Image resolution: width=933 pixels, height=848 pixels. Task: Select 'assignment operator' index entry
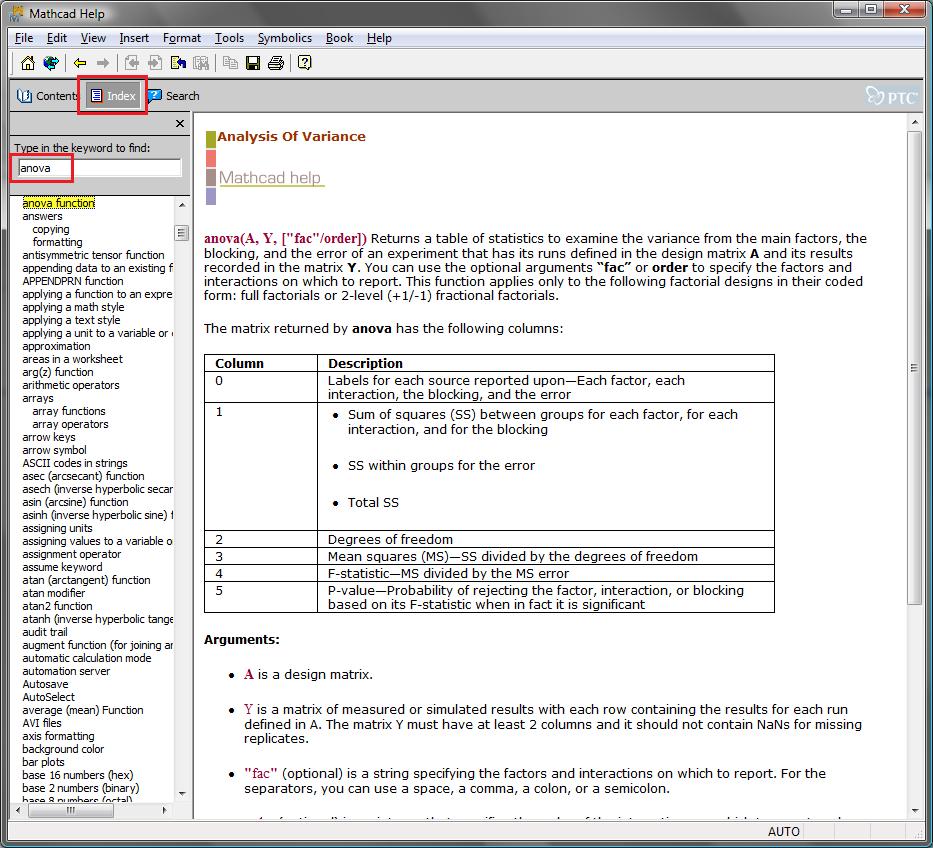71,554
